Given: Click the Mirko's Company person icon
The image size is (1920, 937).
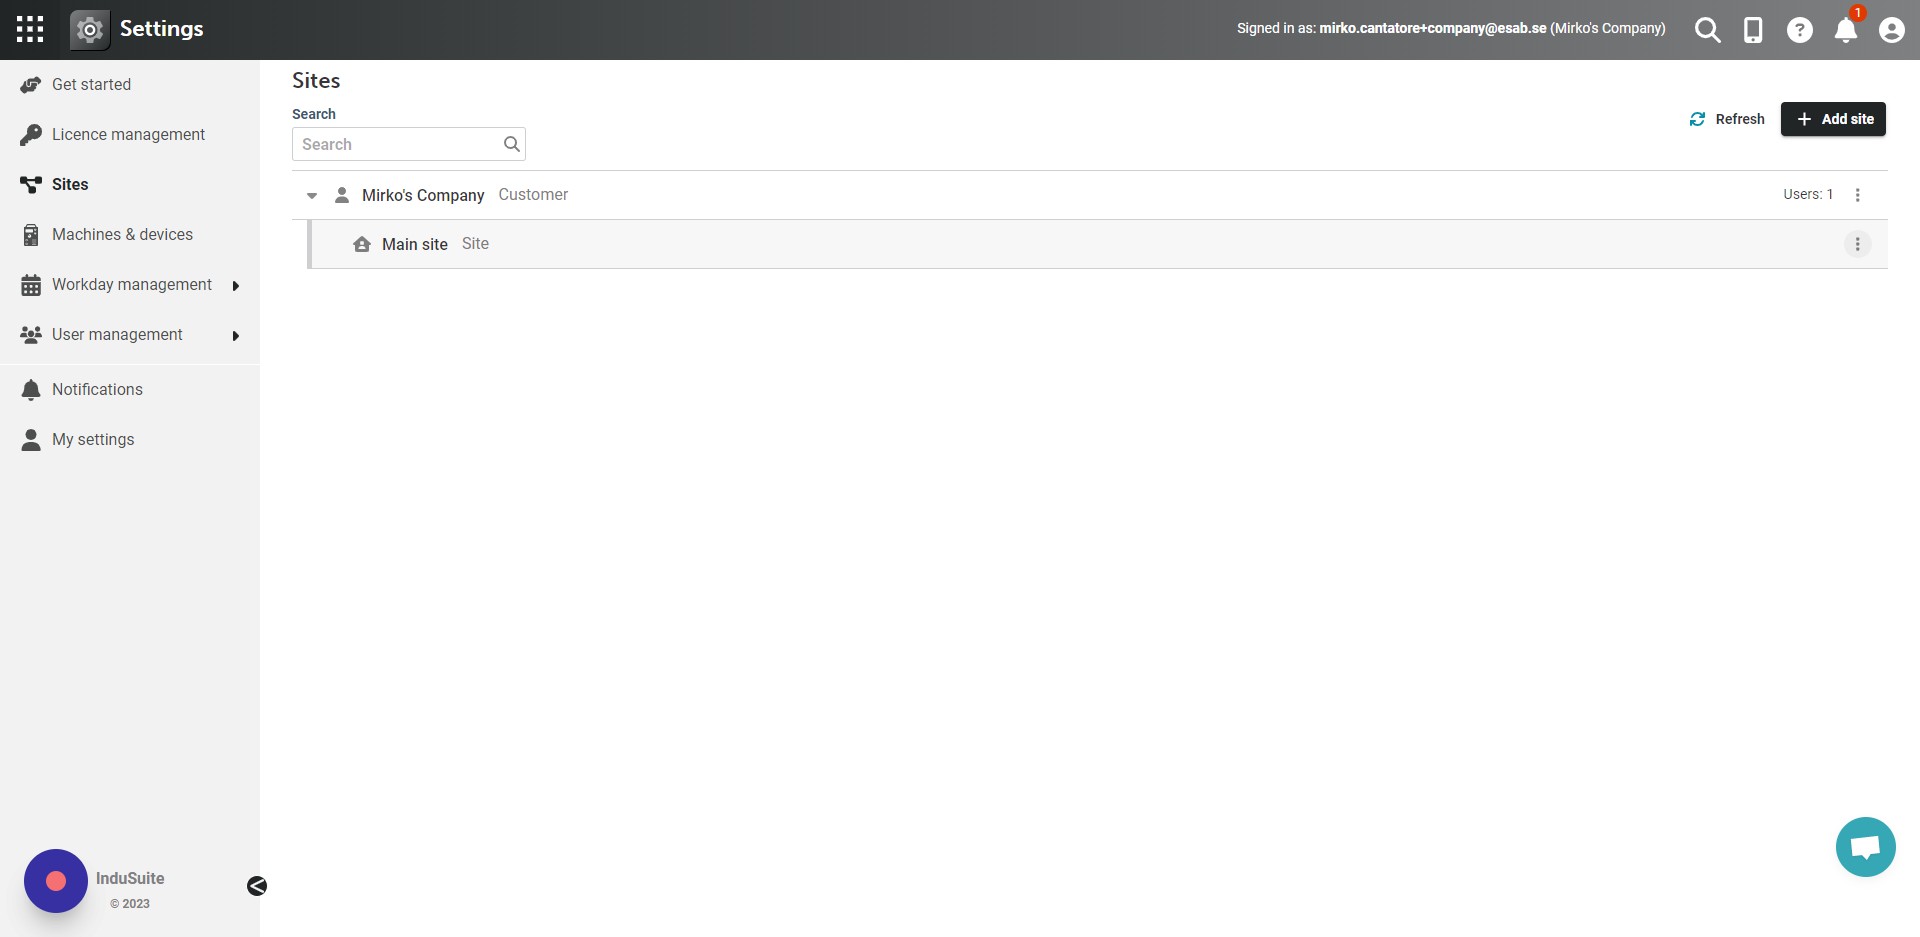Looking at the screenshot, I should (x=342, y=195).
